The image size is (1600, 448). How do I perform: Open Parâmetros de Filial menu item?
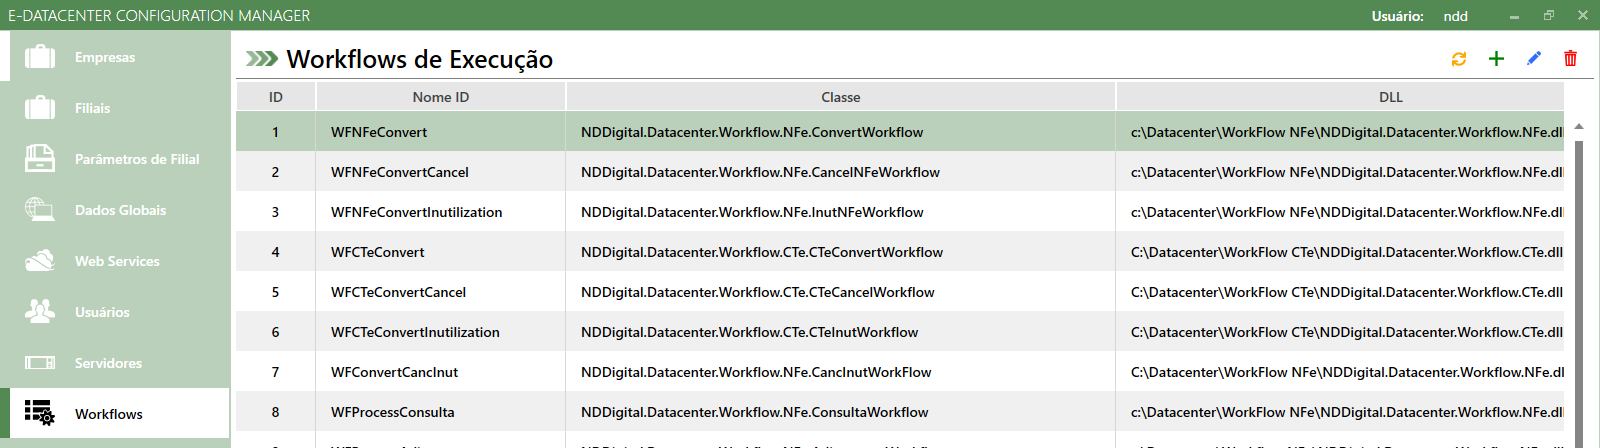(x=136, y=159)
